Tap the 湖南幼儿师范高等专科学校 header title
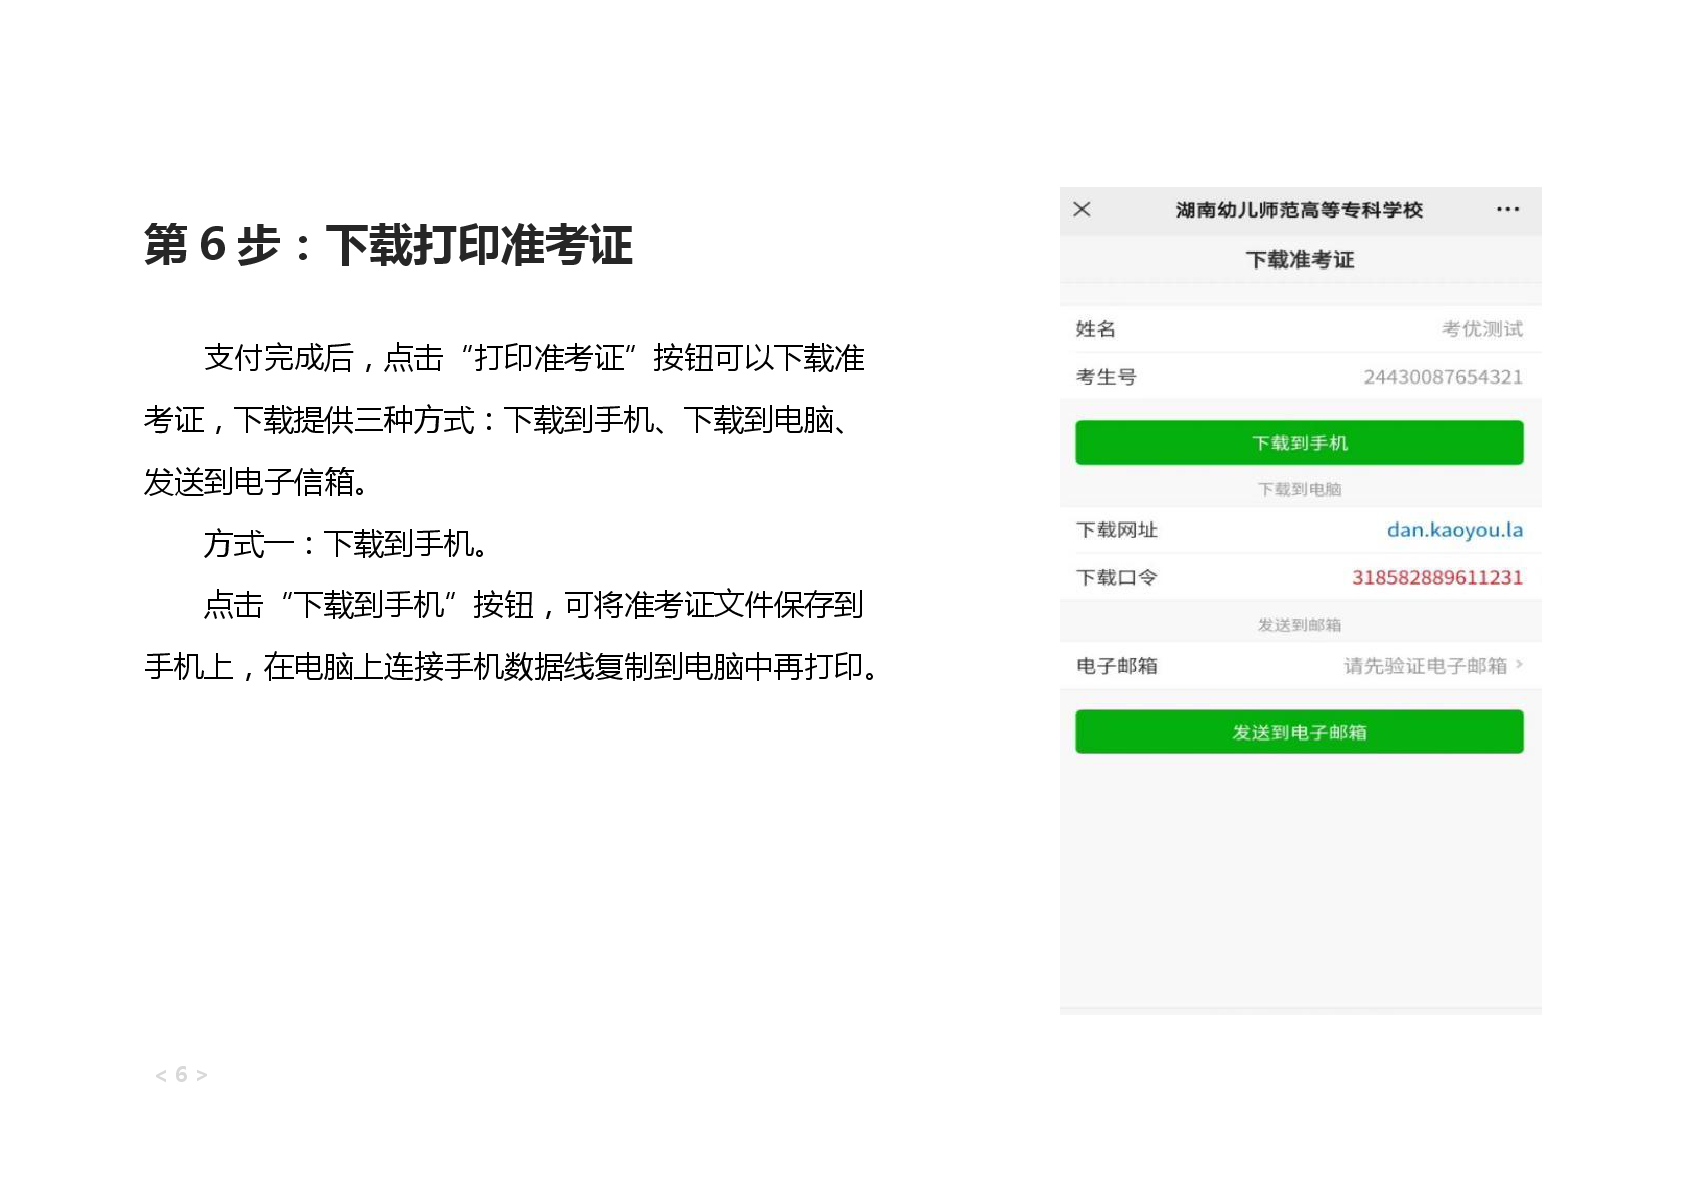1684x1191 pixels. click(x=1298, y=210)
